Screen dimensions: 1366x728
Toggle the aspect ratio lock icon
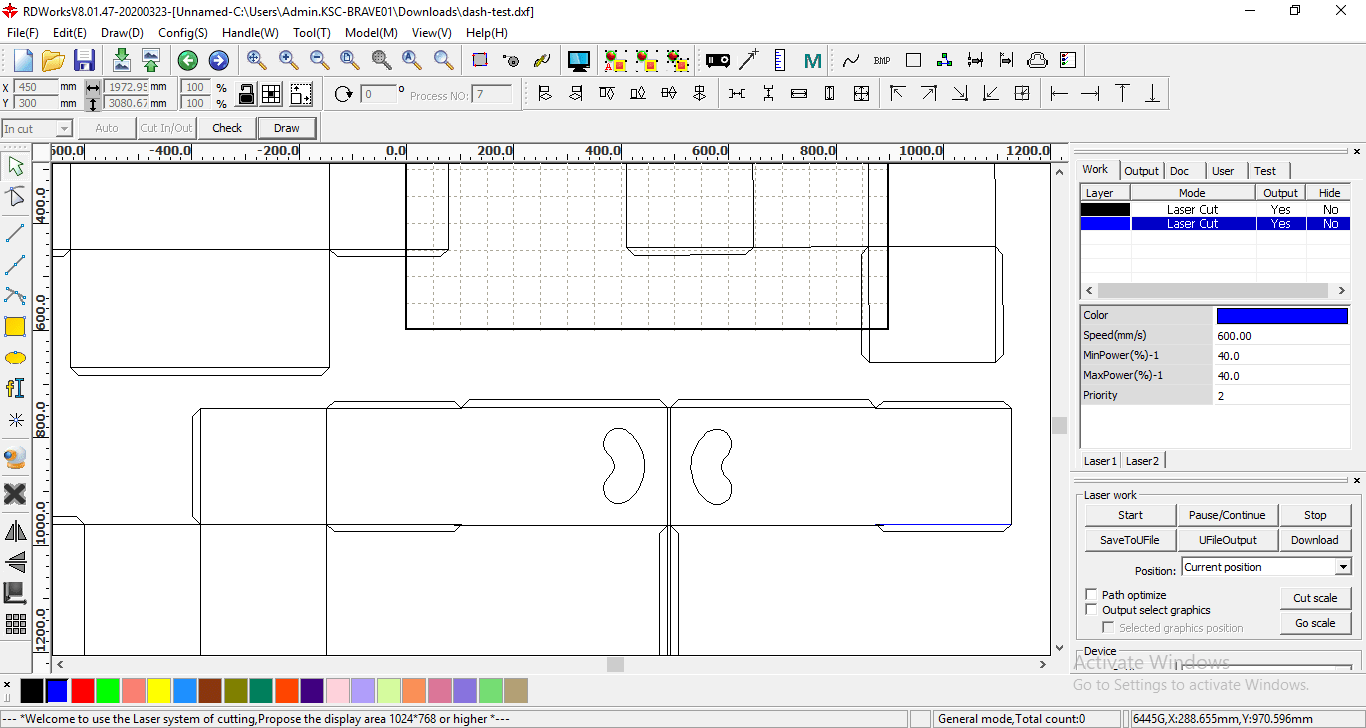pos(245,94)
